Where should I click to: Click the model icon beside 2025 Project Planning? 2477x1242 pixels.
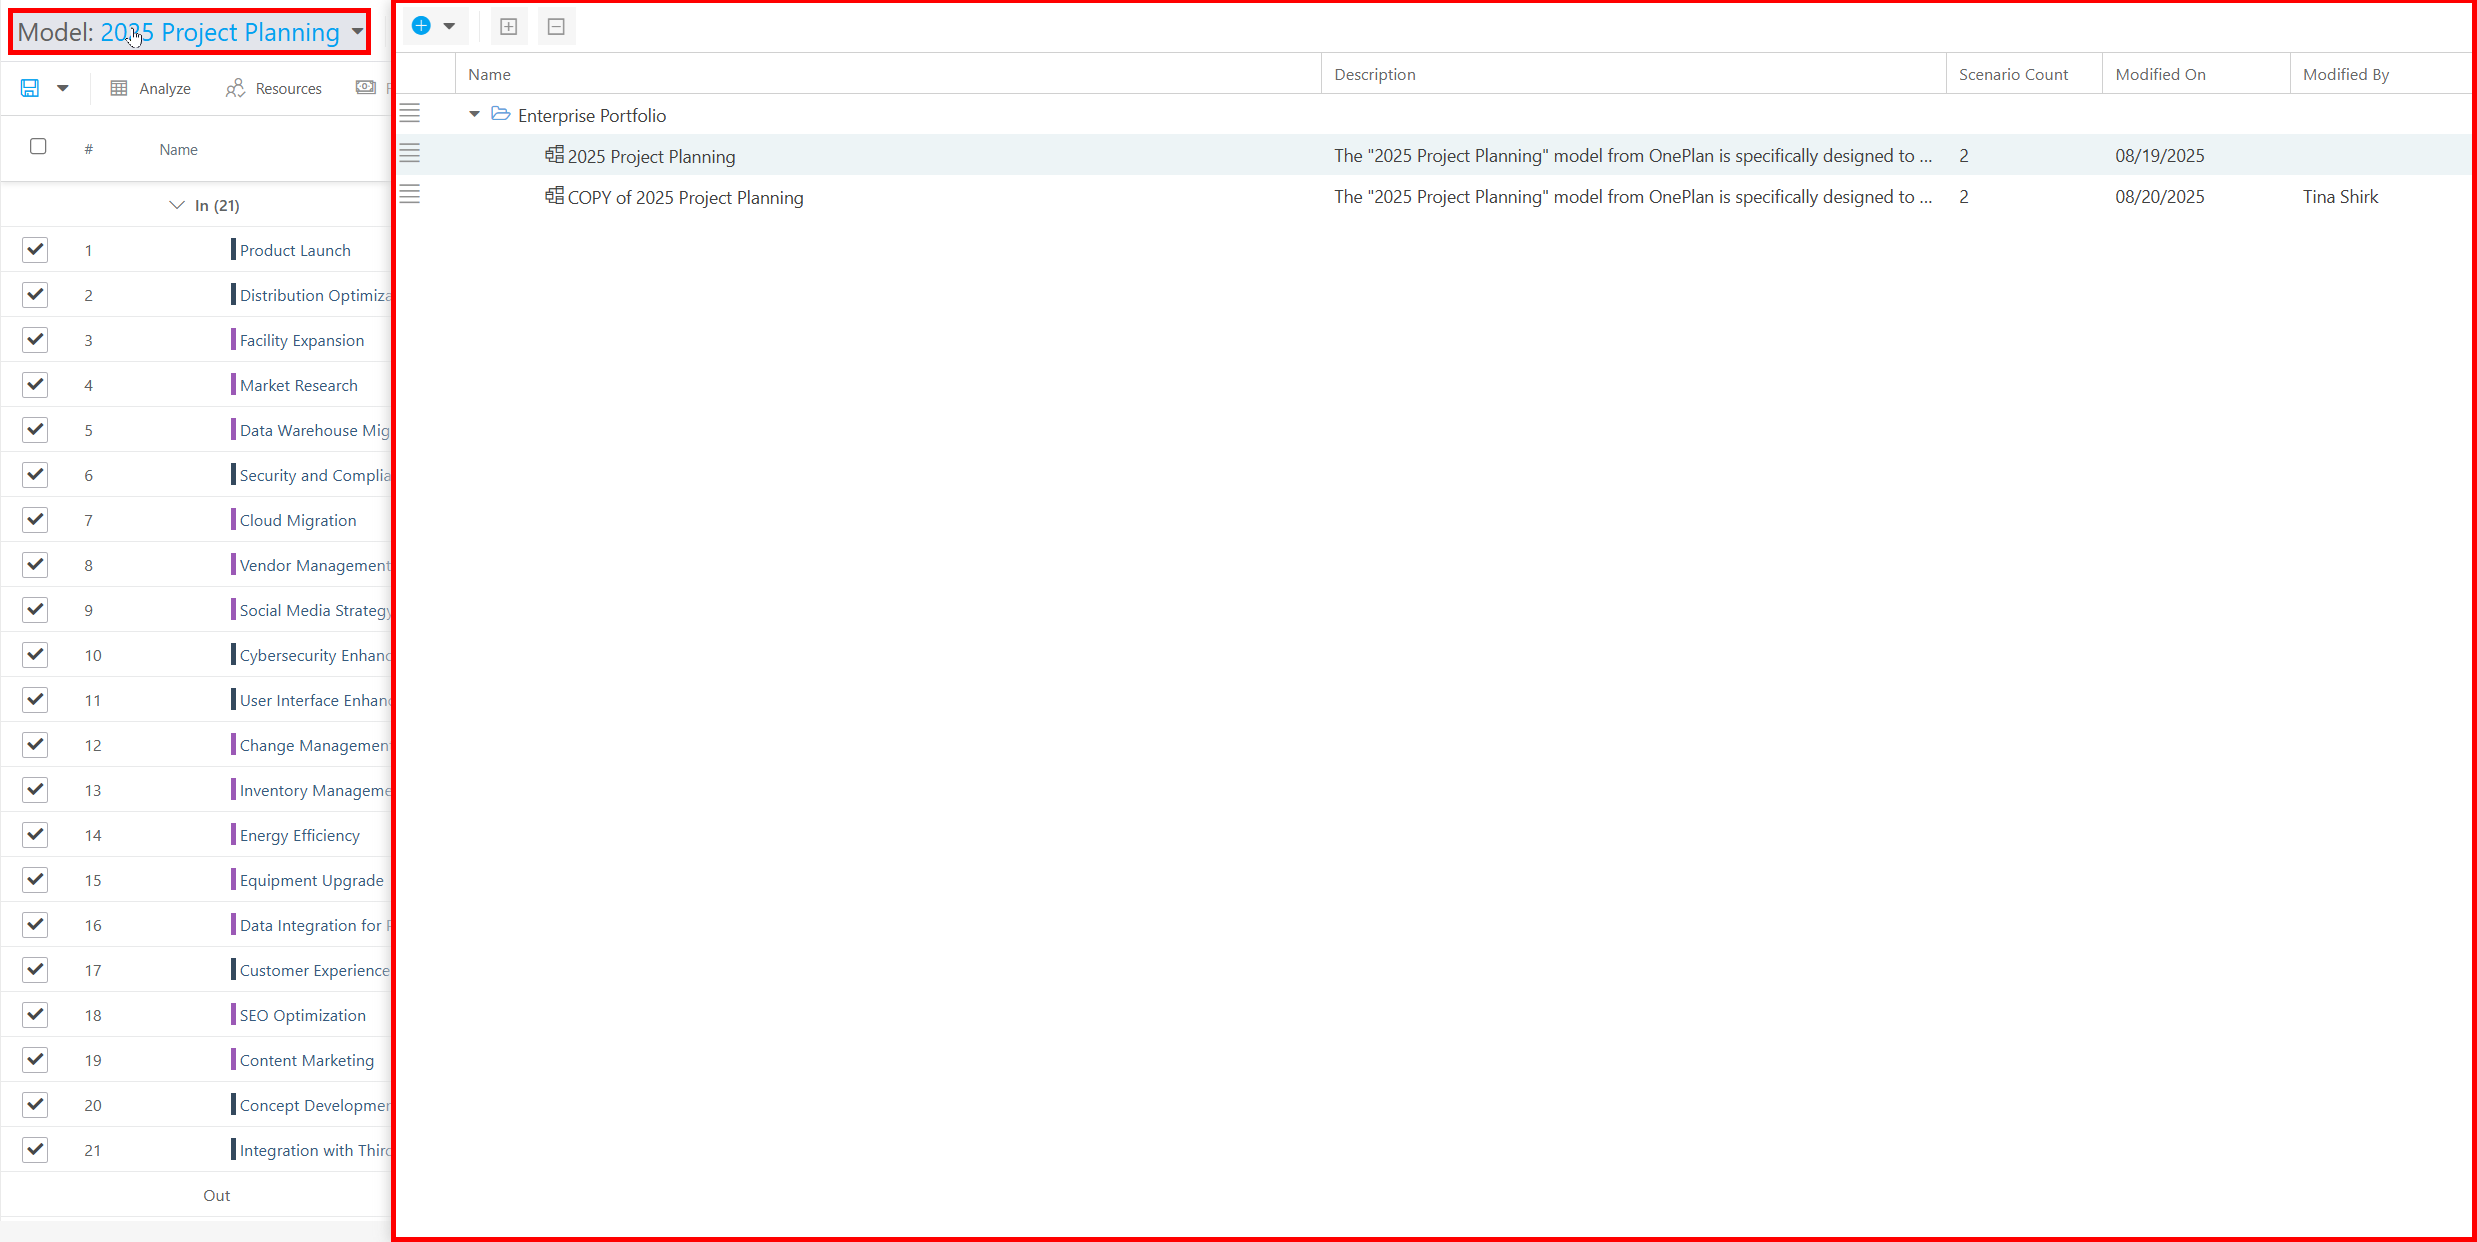click(554, 154)
